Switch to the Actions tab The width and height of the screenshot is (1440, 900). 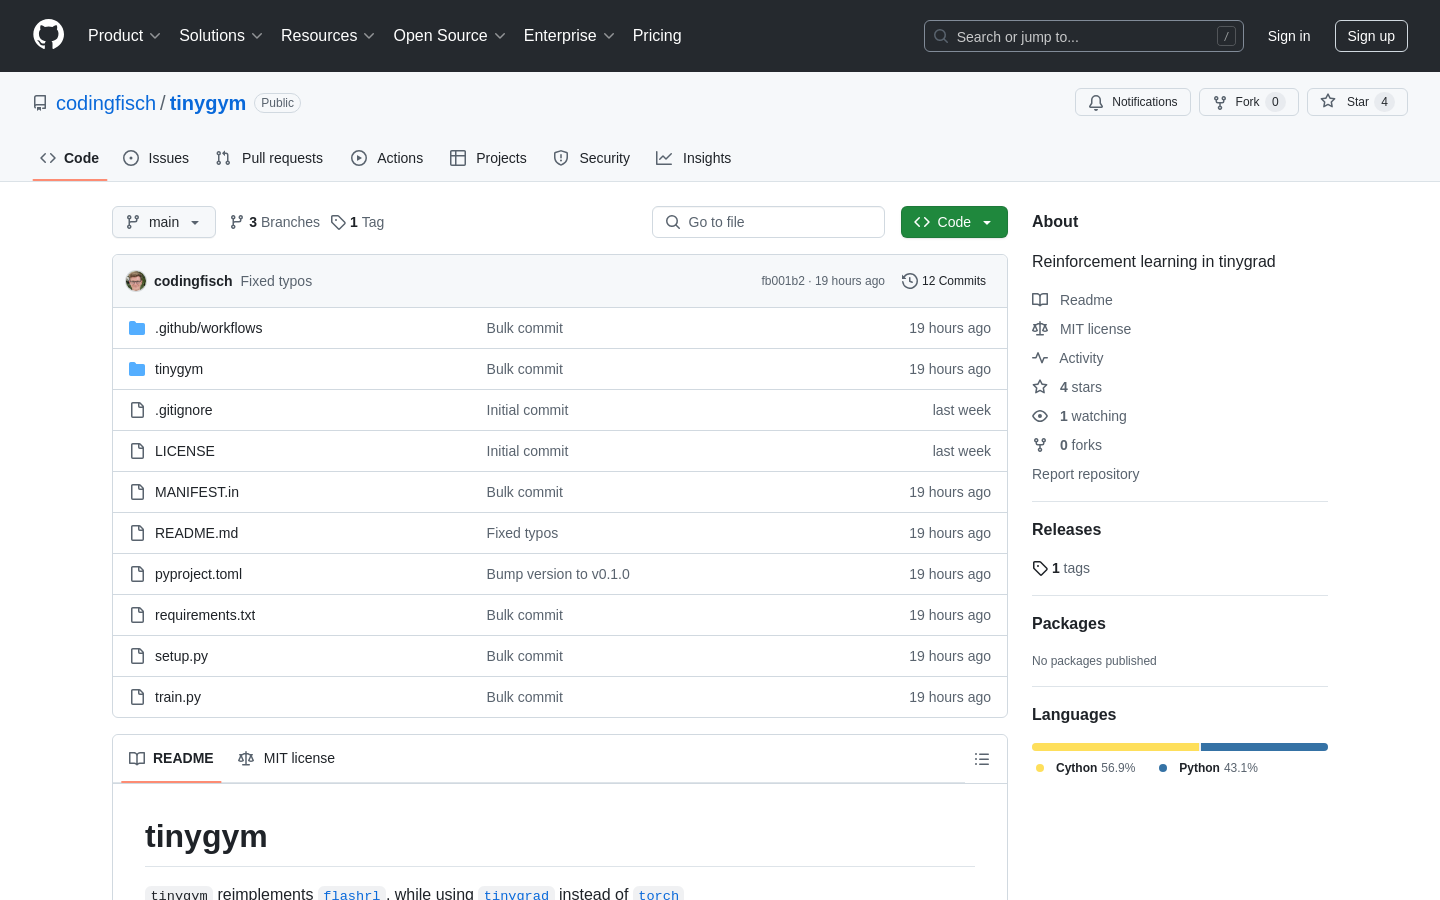(x=387, y=158)
